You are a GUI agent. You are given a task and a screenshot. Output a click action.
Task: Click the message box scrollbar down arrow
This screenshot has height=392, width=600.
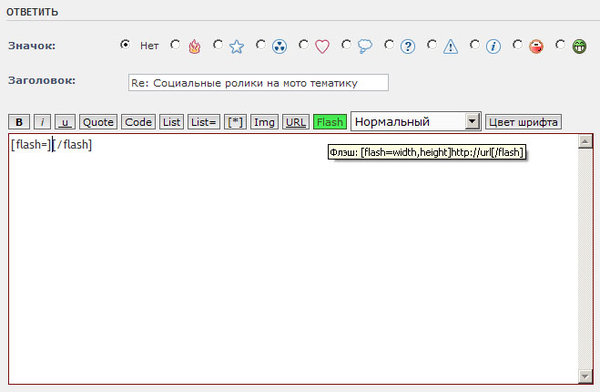(x=585, y=376)
